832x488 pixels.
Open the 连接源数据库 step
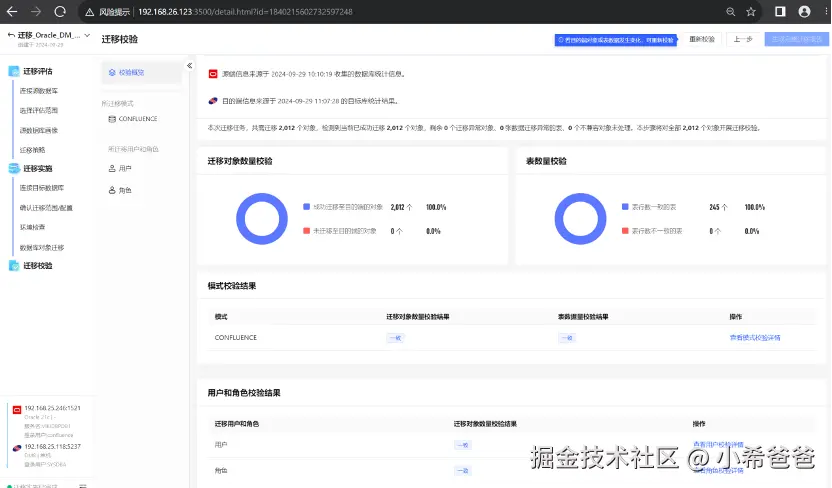pyautogui.click(x=39, y=91)
